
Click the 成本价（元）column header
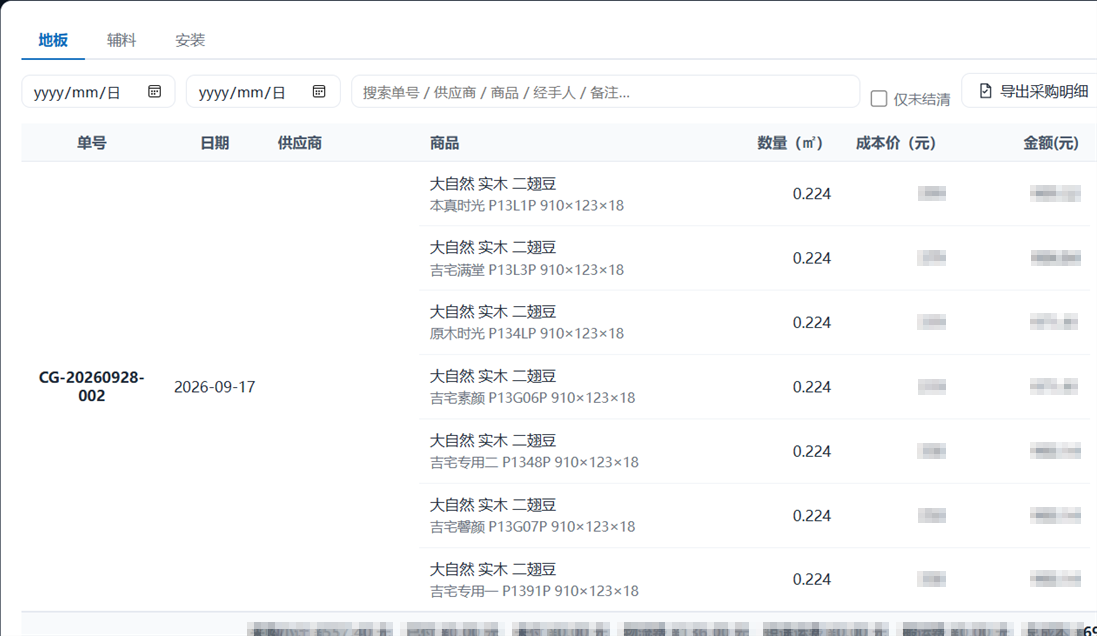[896, 143]
